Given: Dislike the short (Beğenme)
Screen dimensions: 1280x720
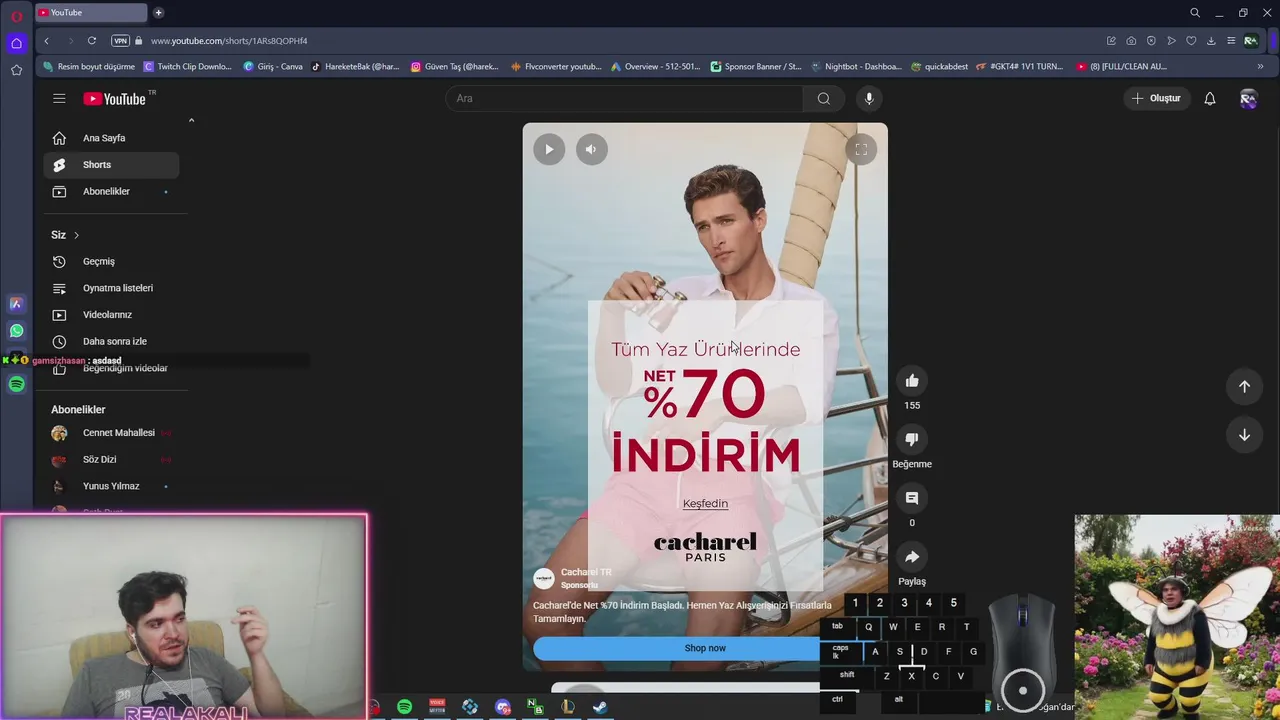Looking at the screenshot, I should [x=912, y=439].
